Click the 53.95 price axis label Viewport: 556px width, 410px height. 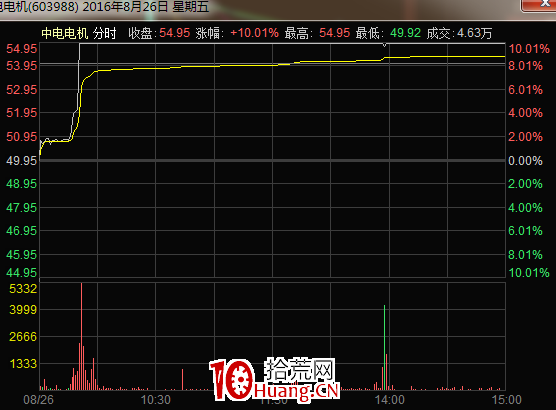pyautogui.click(x=22, y=66)
